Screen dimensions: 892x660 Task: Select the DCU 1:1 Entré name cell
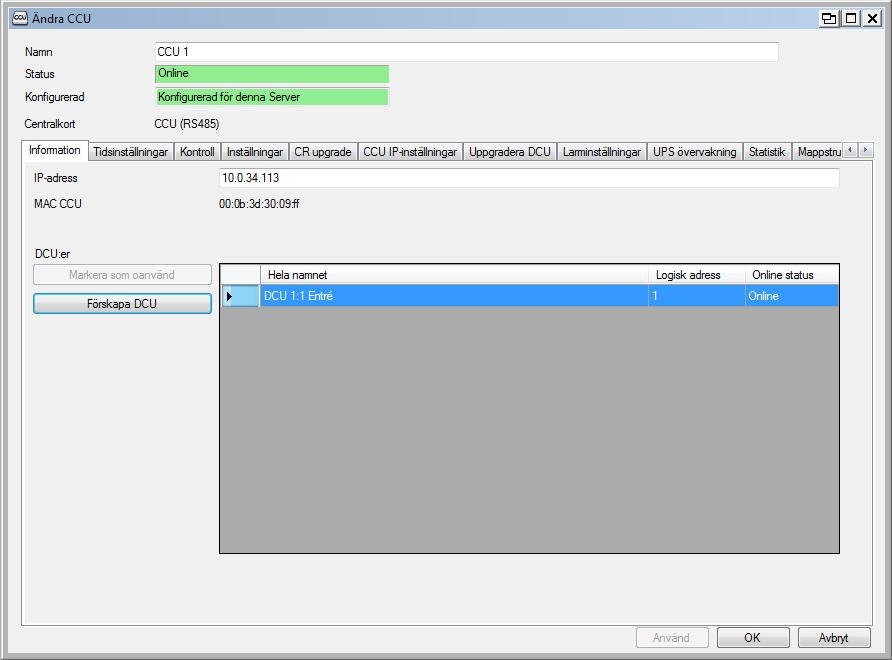(454, 296)
